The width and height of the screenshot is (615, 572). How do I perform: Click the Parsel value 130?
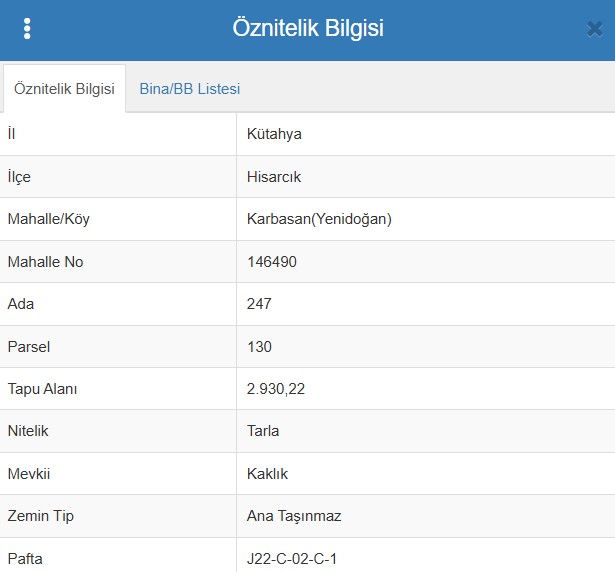[259, 347]
